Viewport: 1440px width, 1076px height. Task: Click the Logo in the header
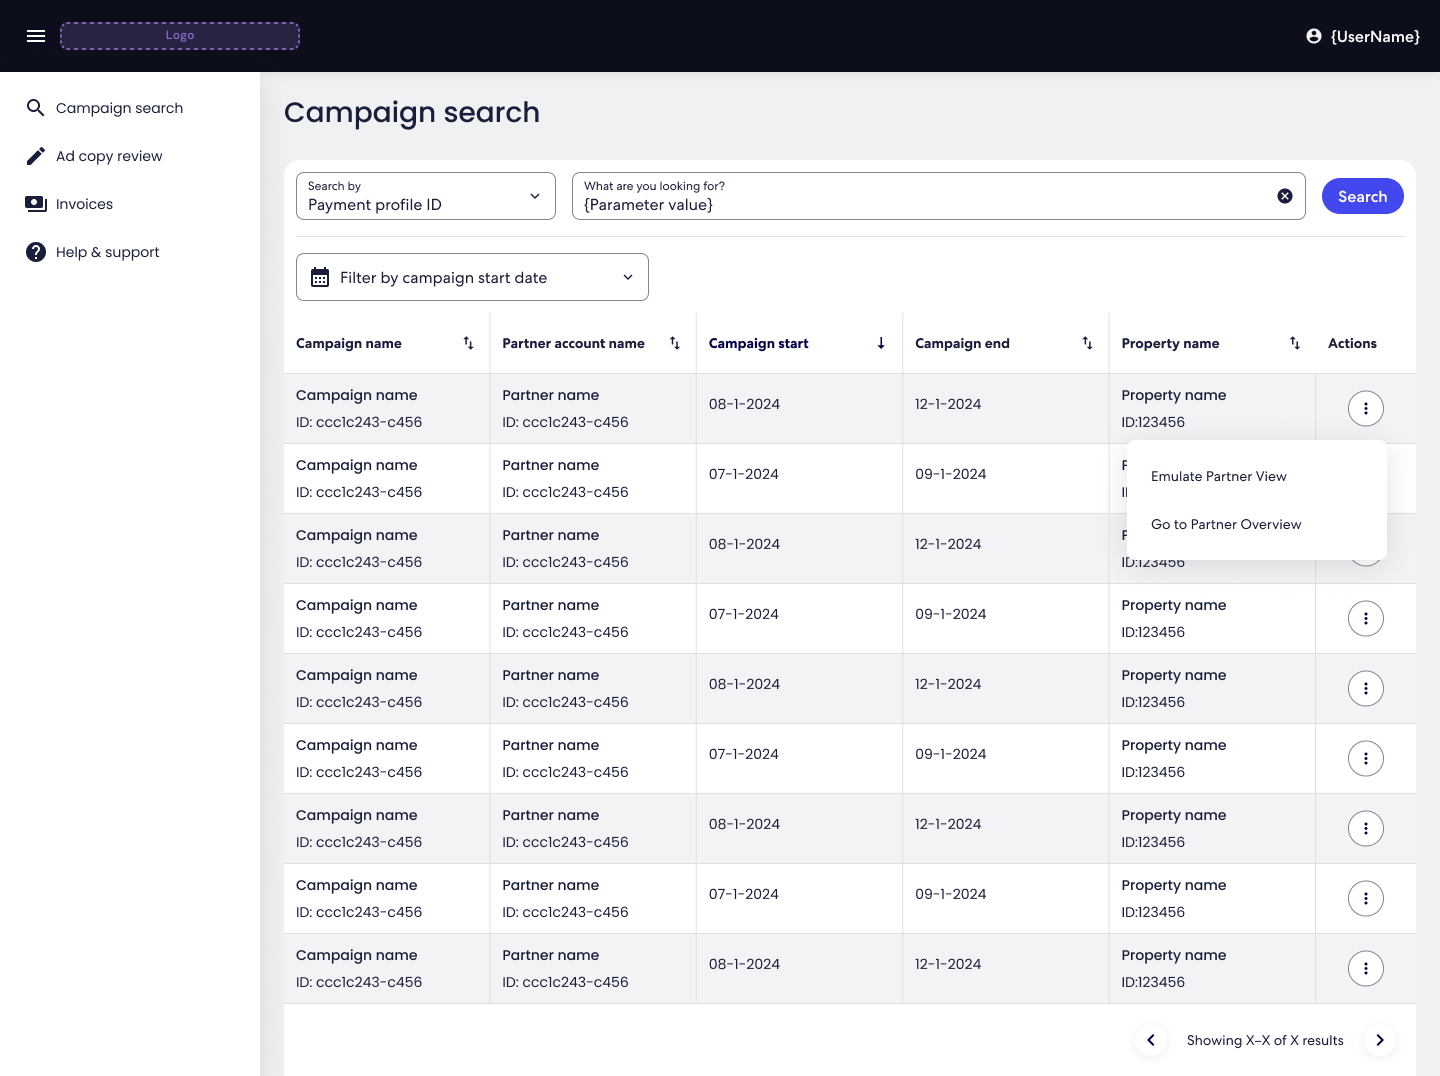coord(180,35)
